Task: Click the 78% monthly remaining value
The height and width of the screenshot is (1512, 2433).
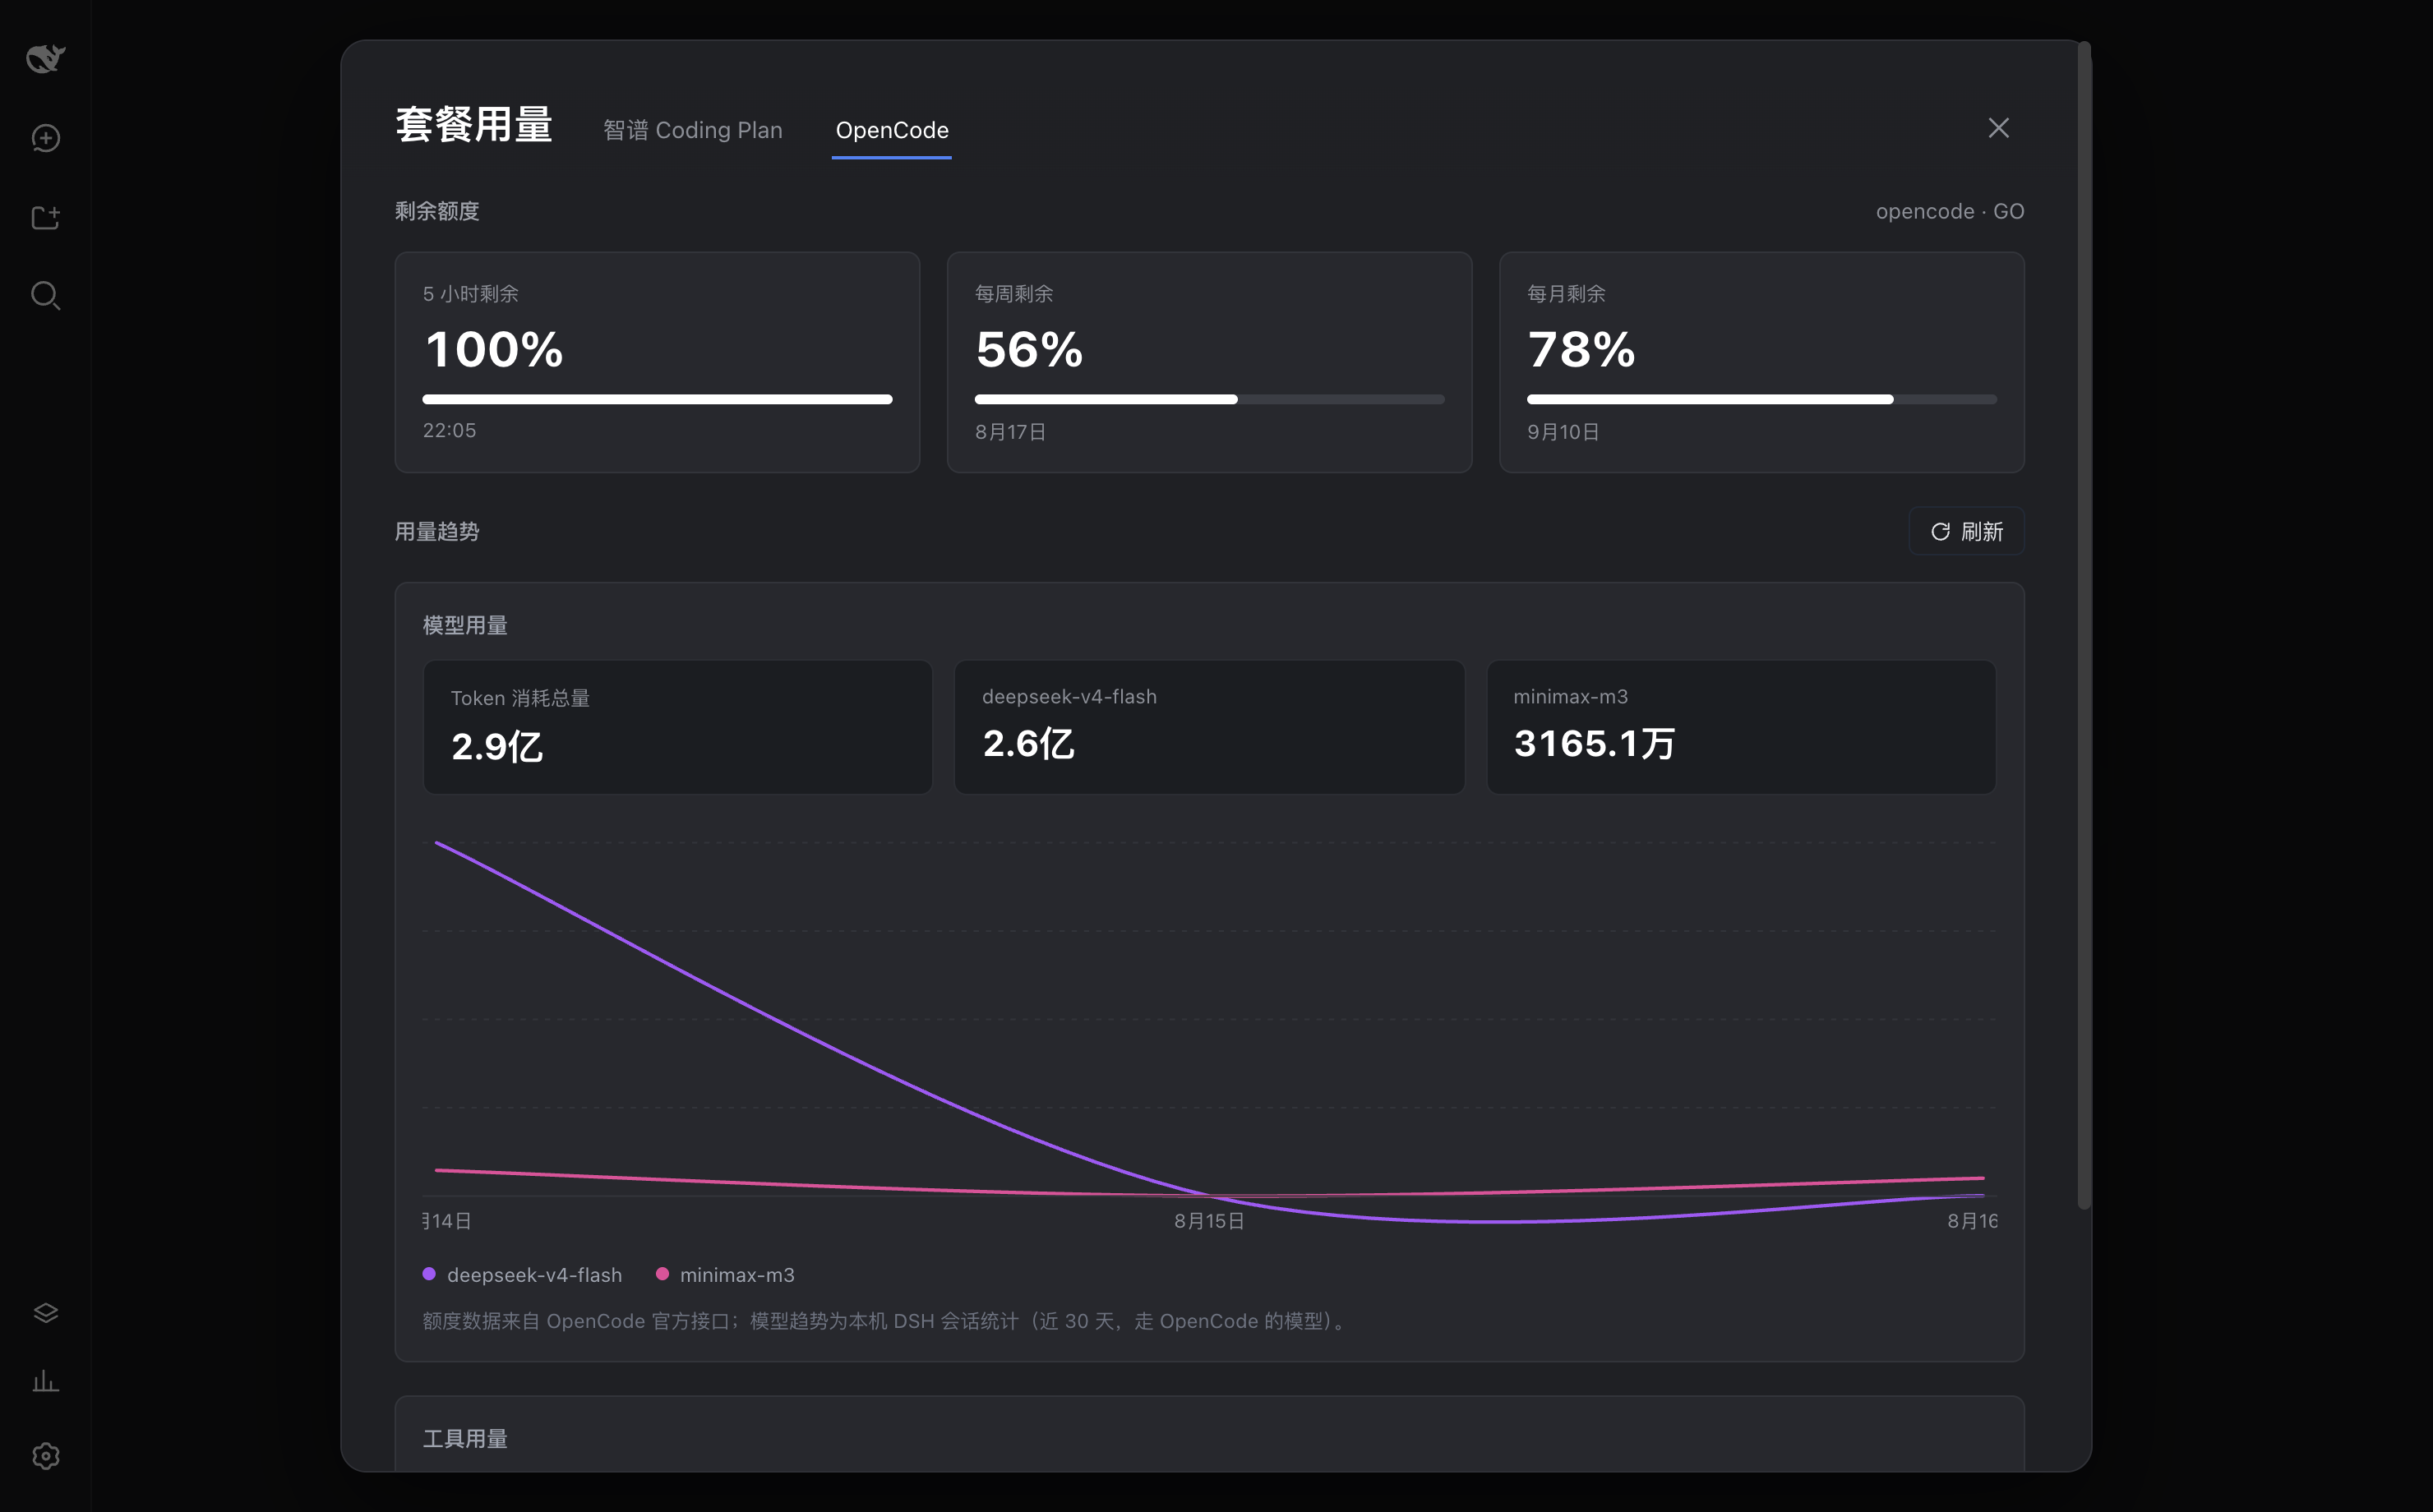Action: (x=1581, y=350)
